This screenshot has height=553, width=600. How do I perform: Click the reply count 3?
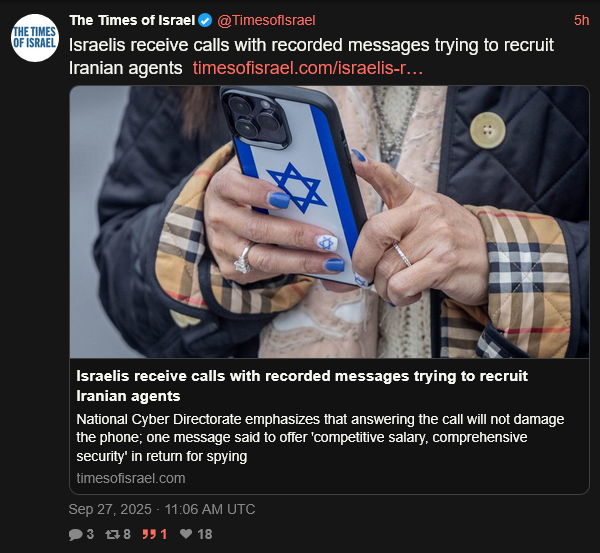pos(90,534)
